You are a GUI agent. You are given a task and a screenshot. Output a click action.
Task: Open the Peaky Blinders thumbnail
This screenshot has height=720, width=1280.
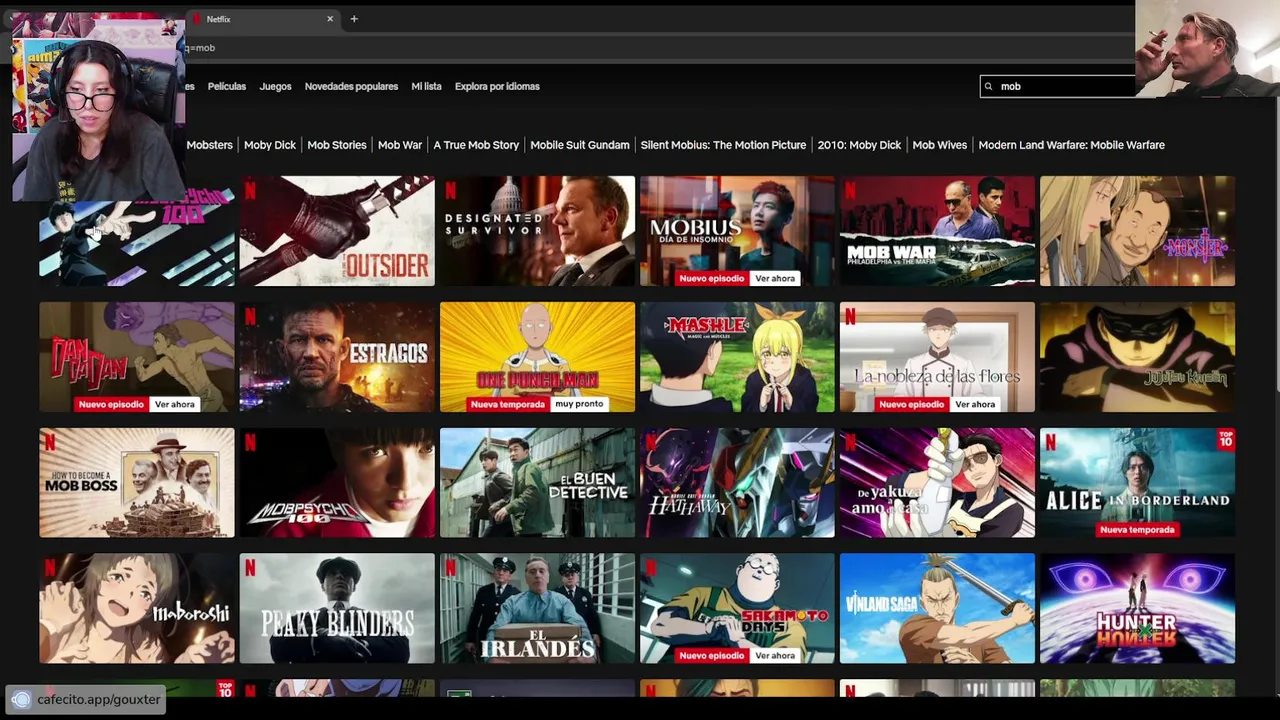[337, 609]
